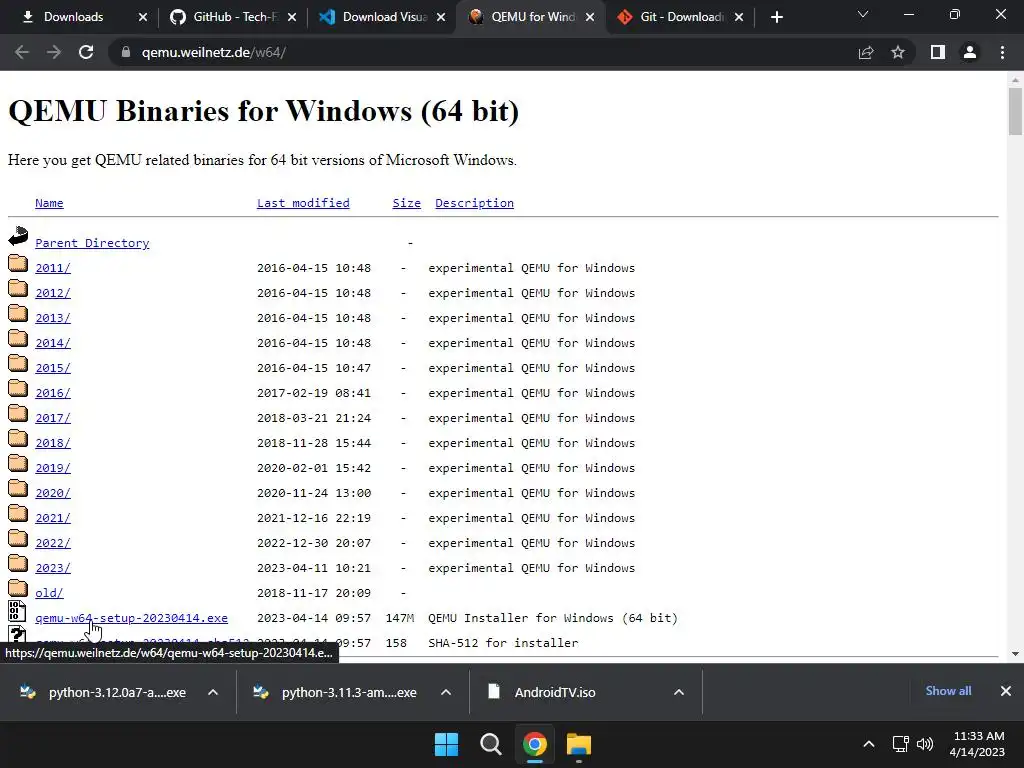Open File Explorer from the taskbar

tap(579, 744)
